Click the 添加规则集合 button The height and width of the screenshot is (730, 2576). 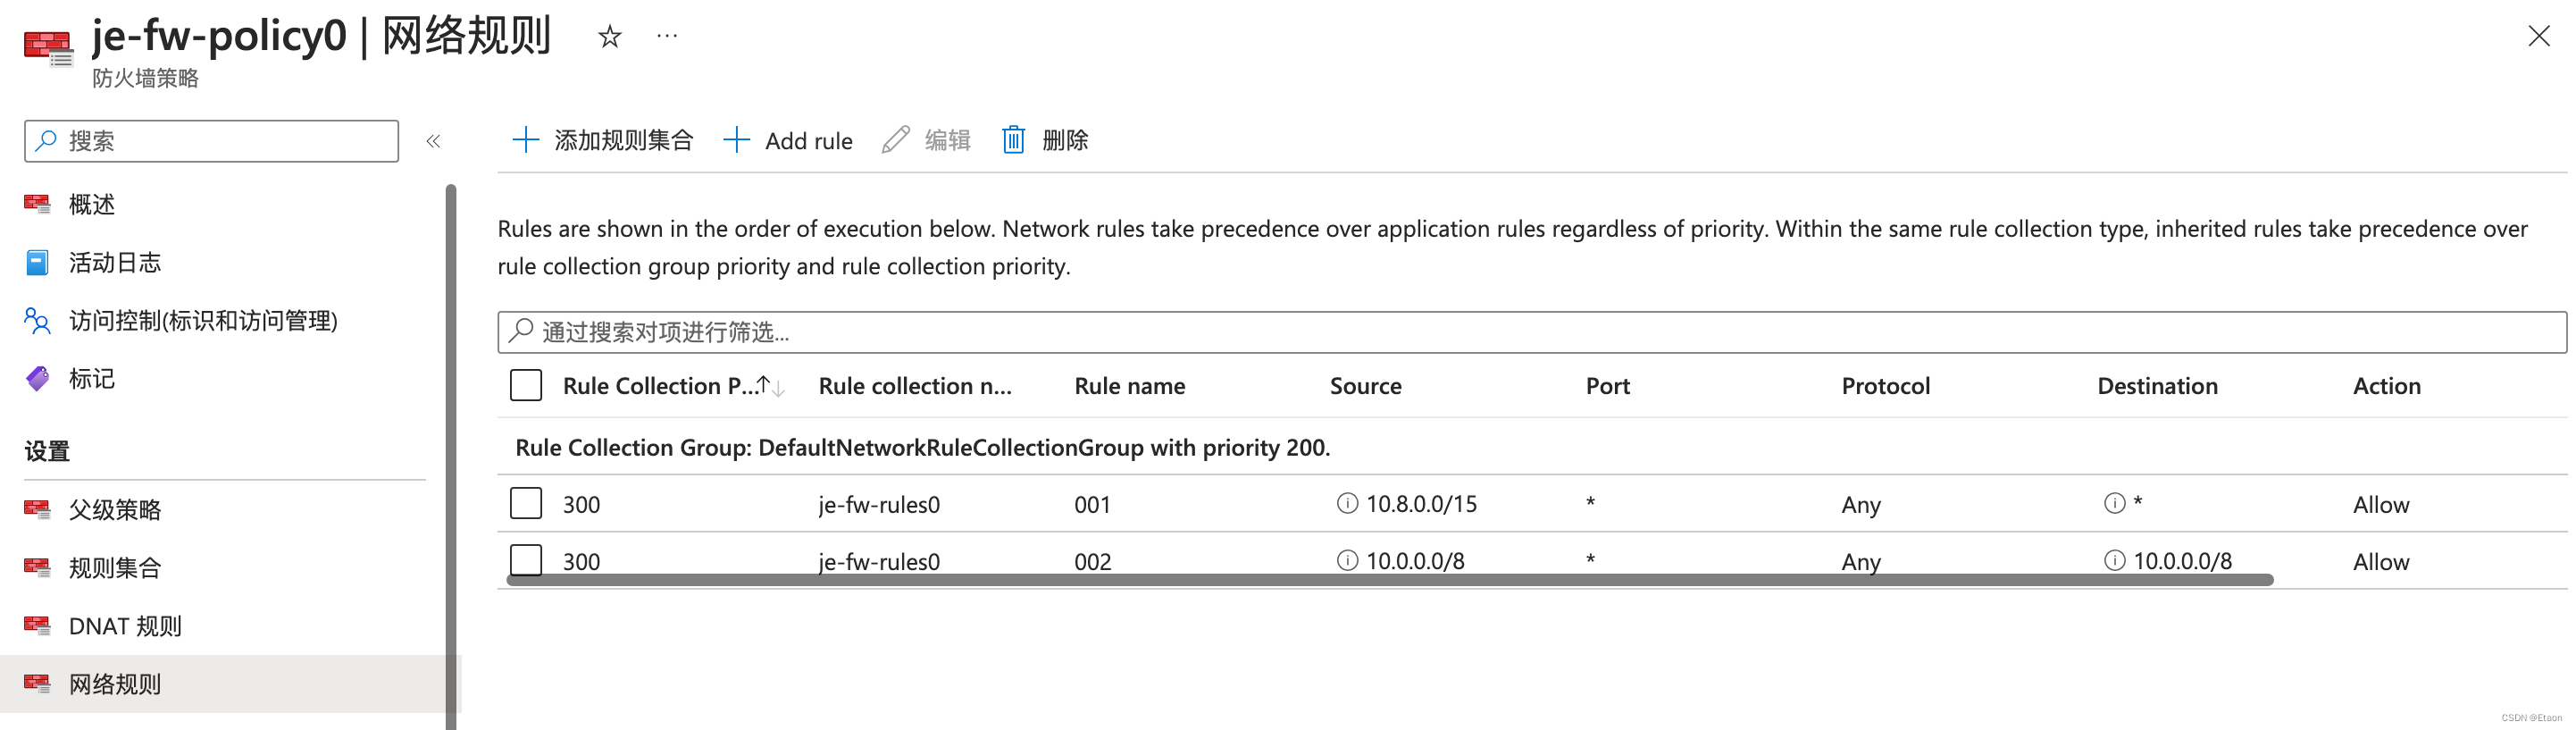pyautogui.click(x=601, y=140)
